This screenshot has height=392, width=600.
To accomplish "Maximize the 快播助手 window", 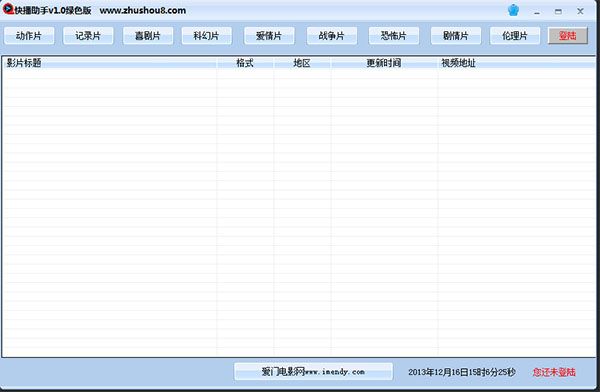I will 558,11.
